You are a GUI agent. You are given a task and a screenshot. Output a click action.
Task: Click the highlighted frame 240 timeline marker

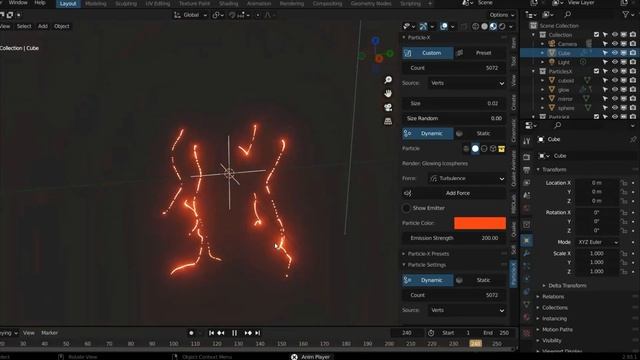(x=475, y=344)
